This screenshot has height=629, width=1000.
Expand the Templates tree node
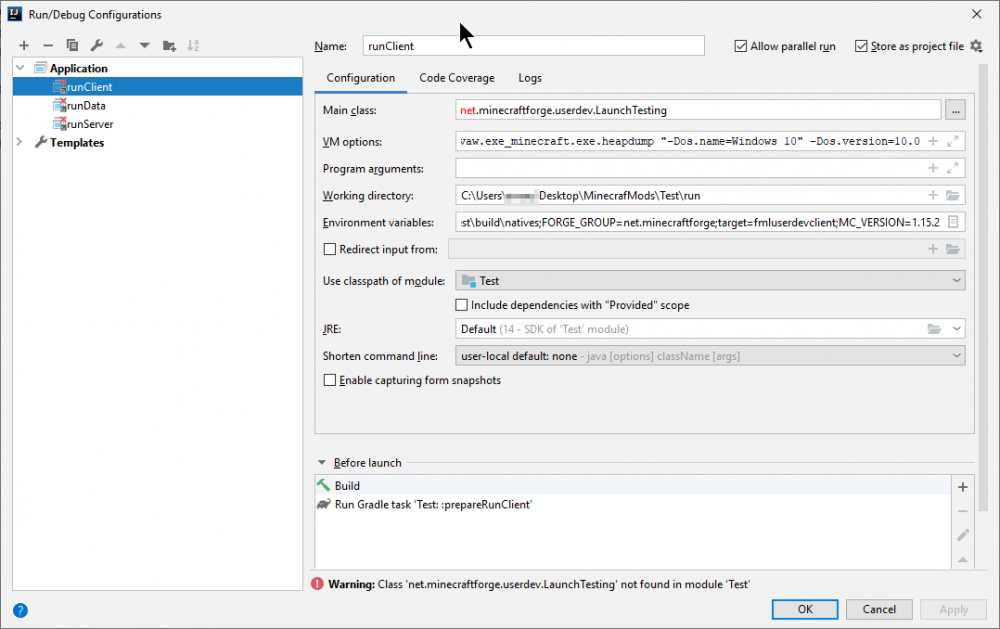click(x=21, y=143)
